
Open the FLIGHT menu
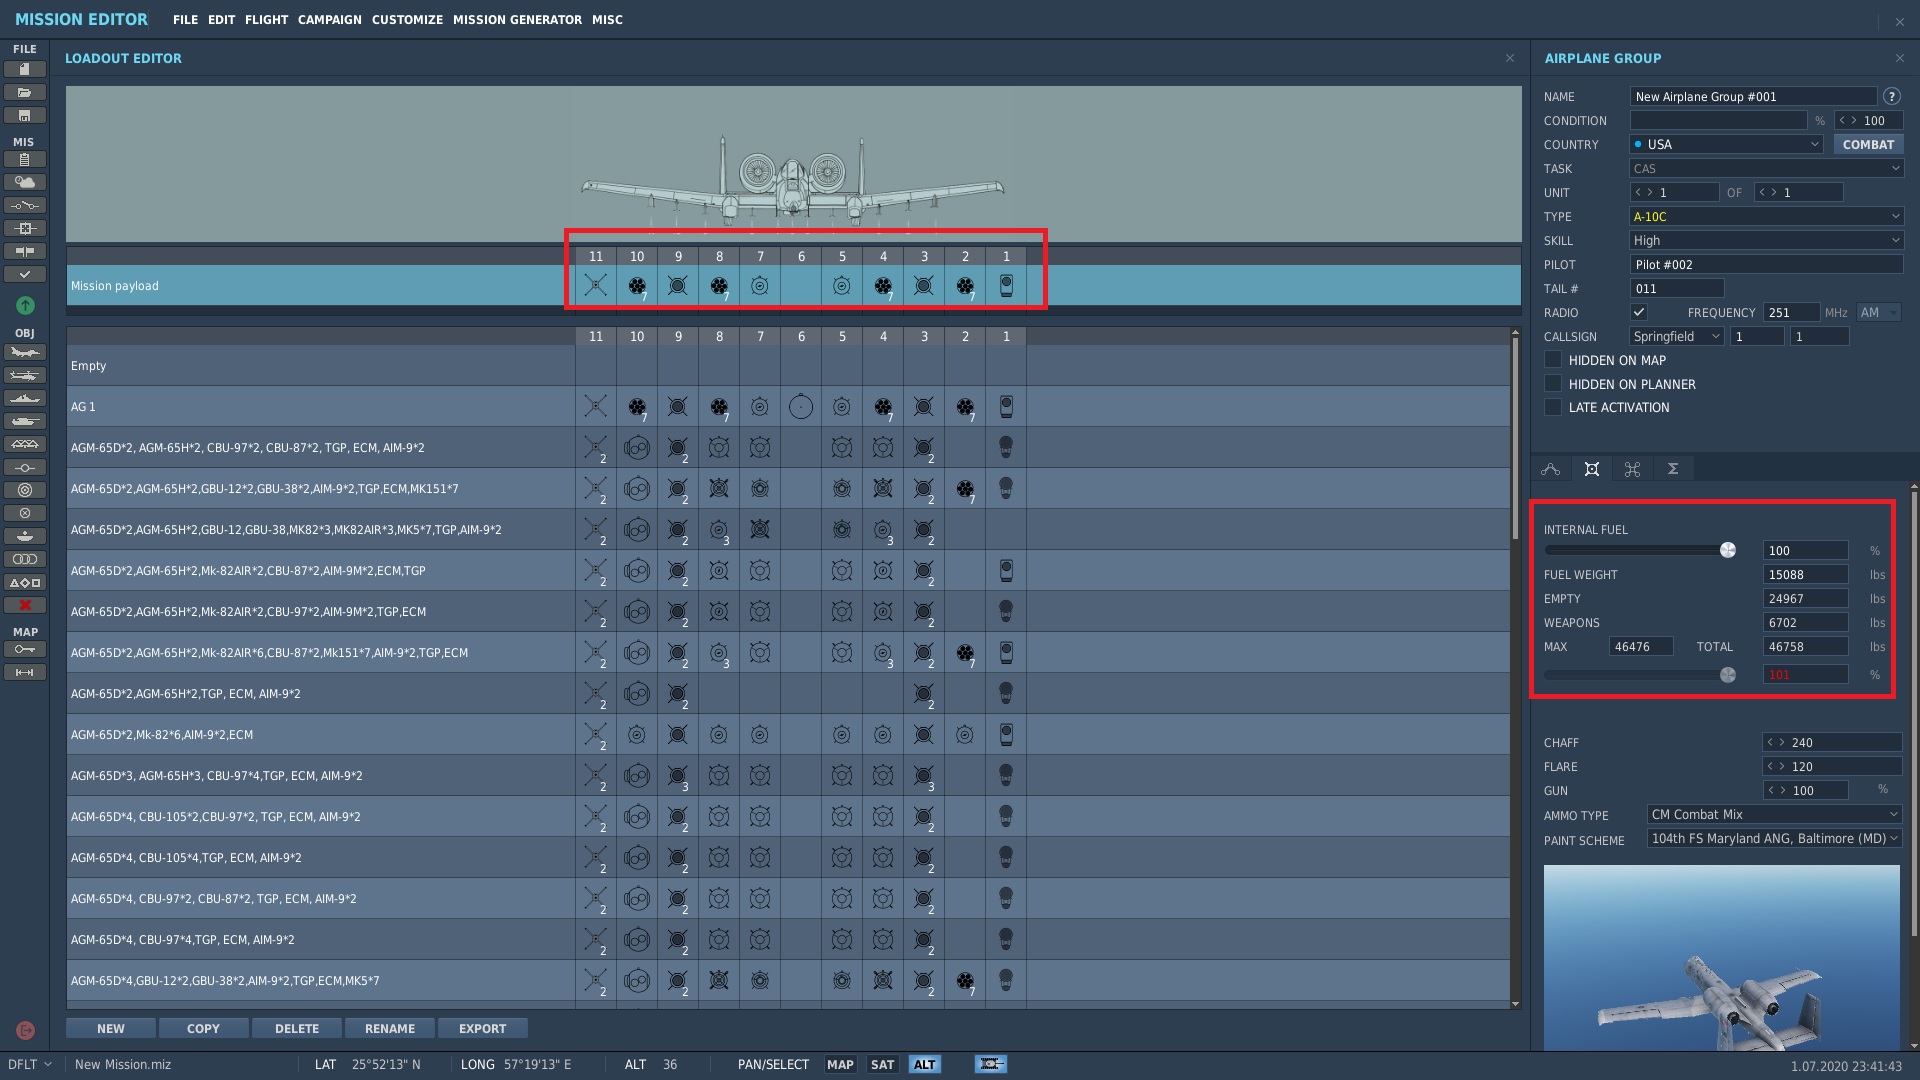pos(266,19)
